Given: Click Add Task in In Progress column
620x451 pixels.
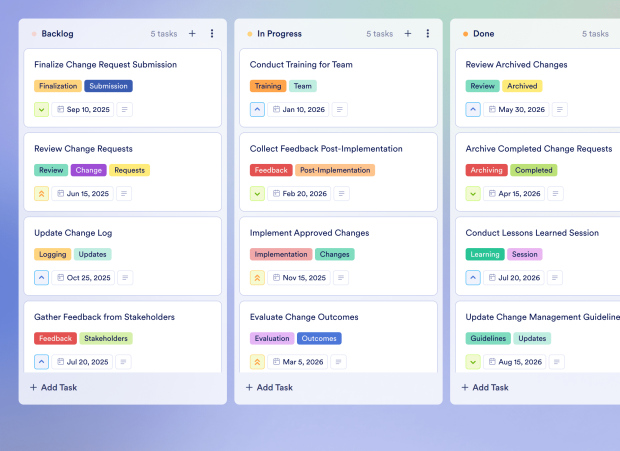Looking at the screenshot, I should [x=270, y=387].
